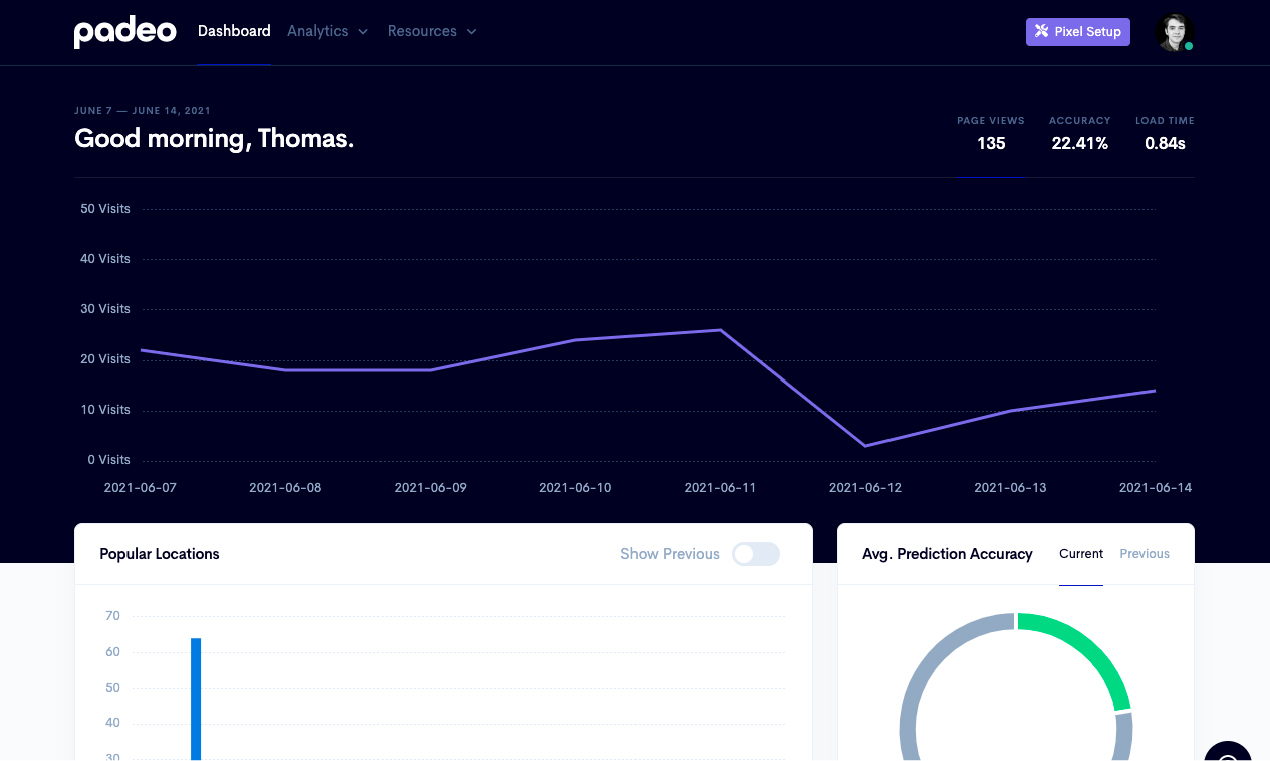Toggle the Show Previous switch
This screenshot has height=761, width=1270.
coord(755,554)
